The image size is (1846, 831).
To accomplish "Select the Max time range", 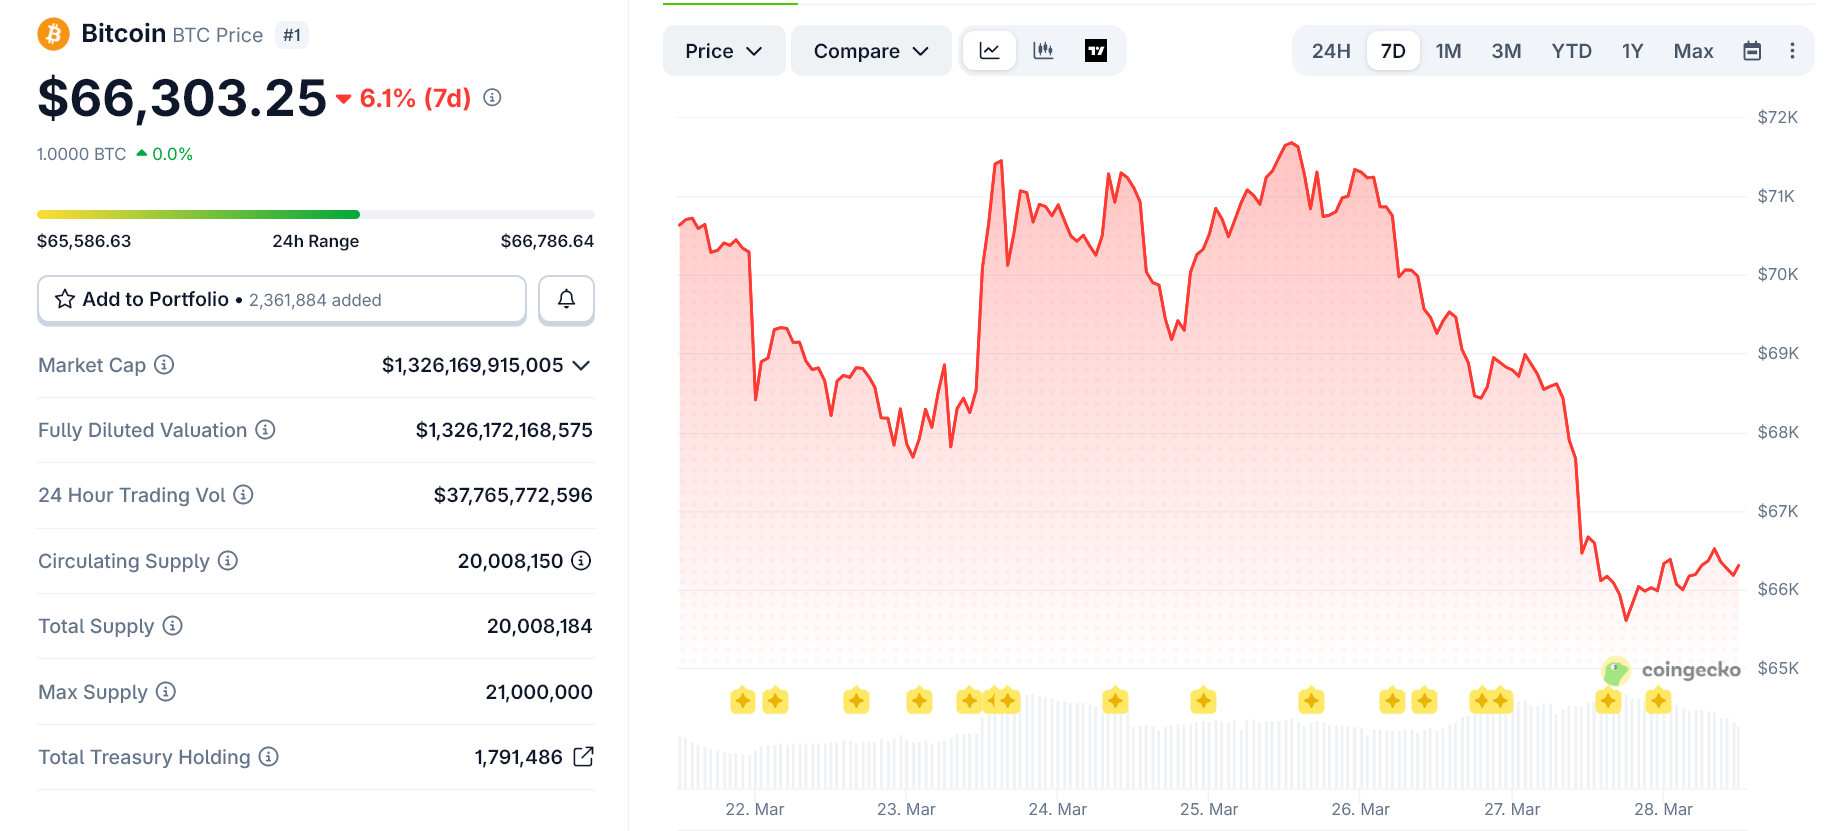I will tap(1693, 51).
